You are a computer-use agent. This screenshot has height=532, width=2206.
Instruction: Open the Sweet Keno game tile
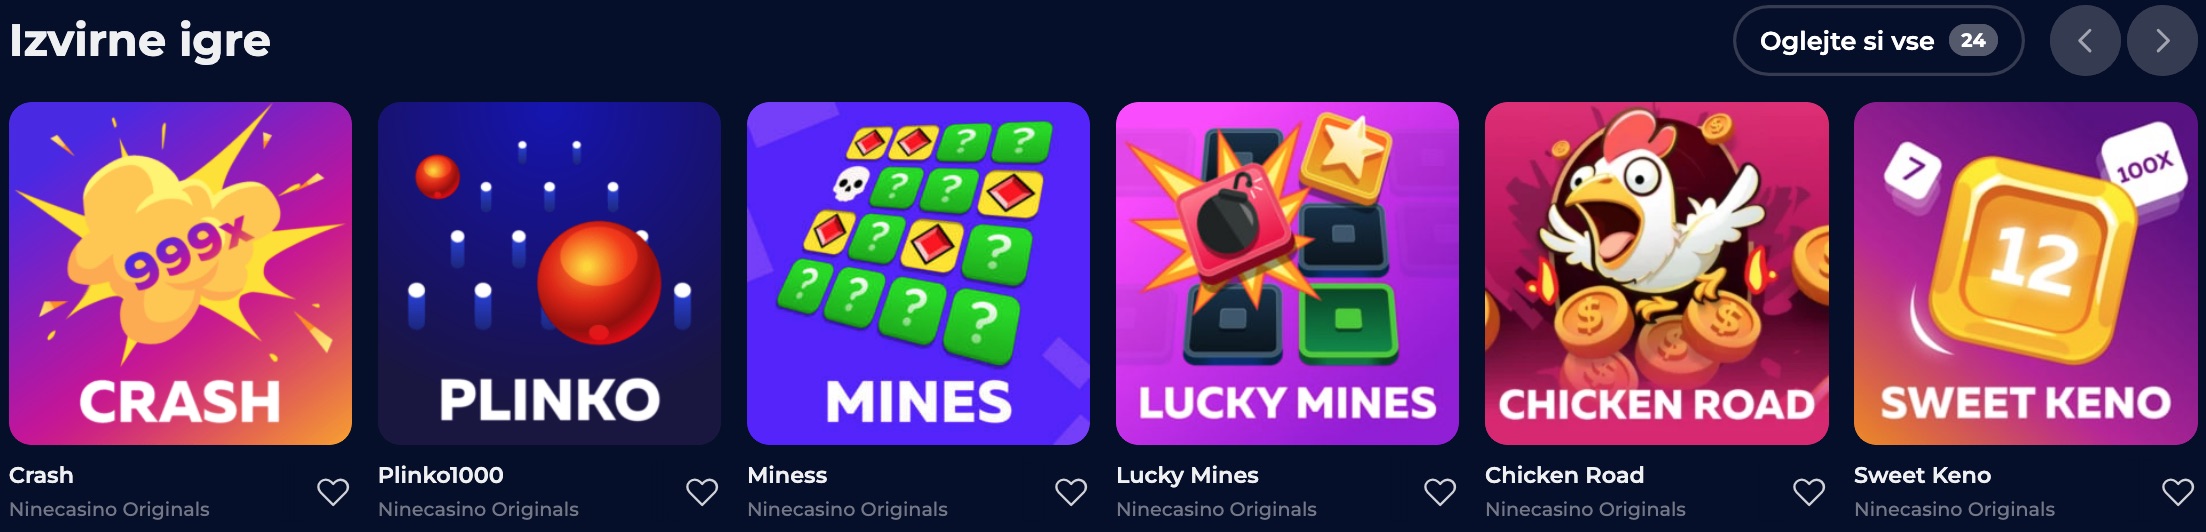[x=2025, y=273]
